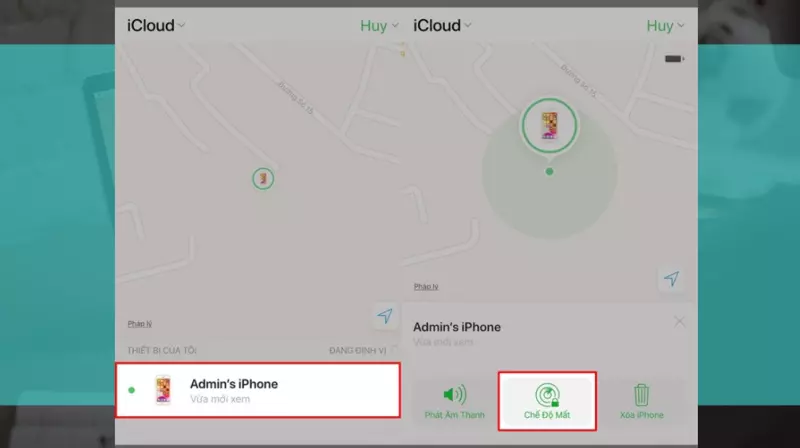Open the left iCloud dropdown menu
This screenshot has height=448, width=800.
pyautogui.click(x=156, y=26)
